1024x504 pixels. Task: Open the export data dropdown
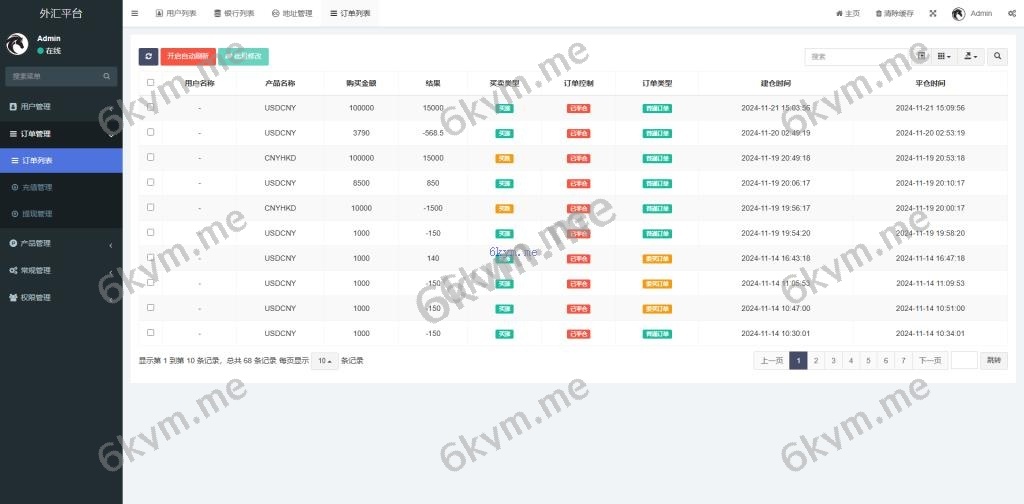[x=970, y=57]
